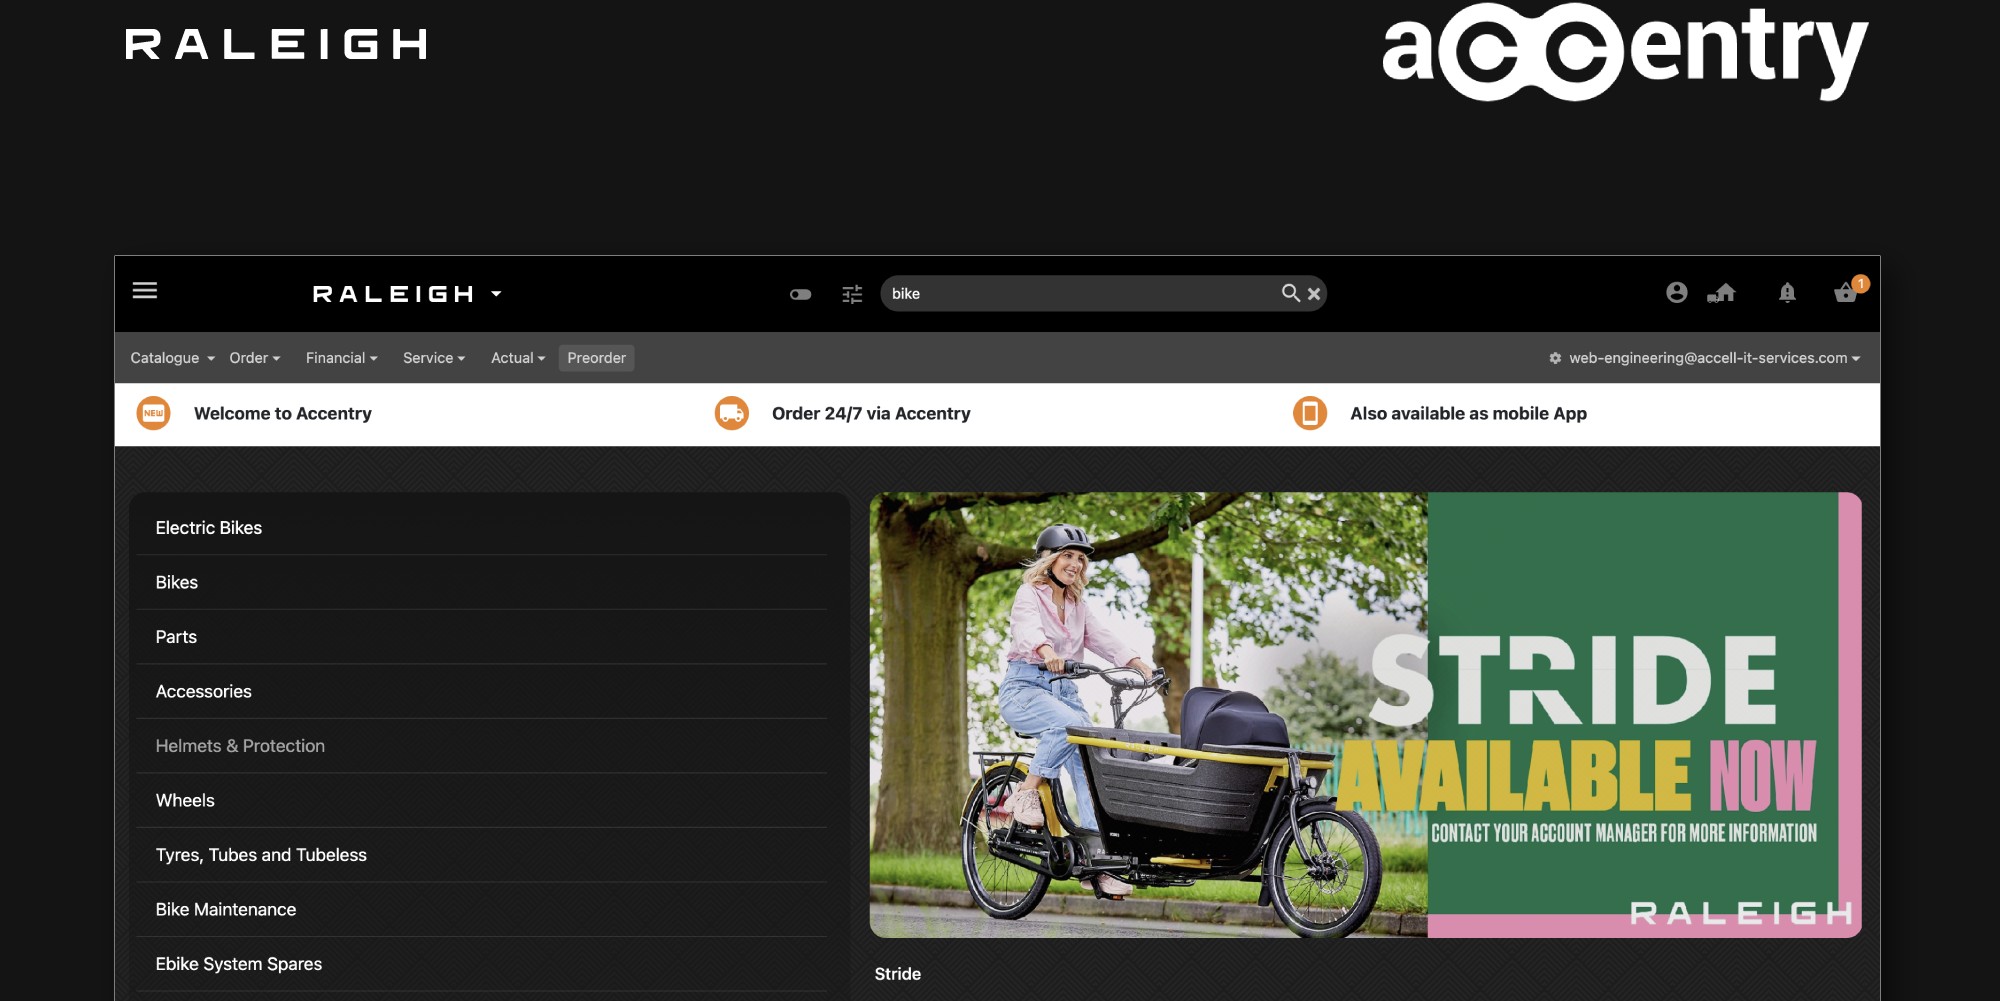Select the Preorder menu item

[596, 357]
